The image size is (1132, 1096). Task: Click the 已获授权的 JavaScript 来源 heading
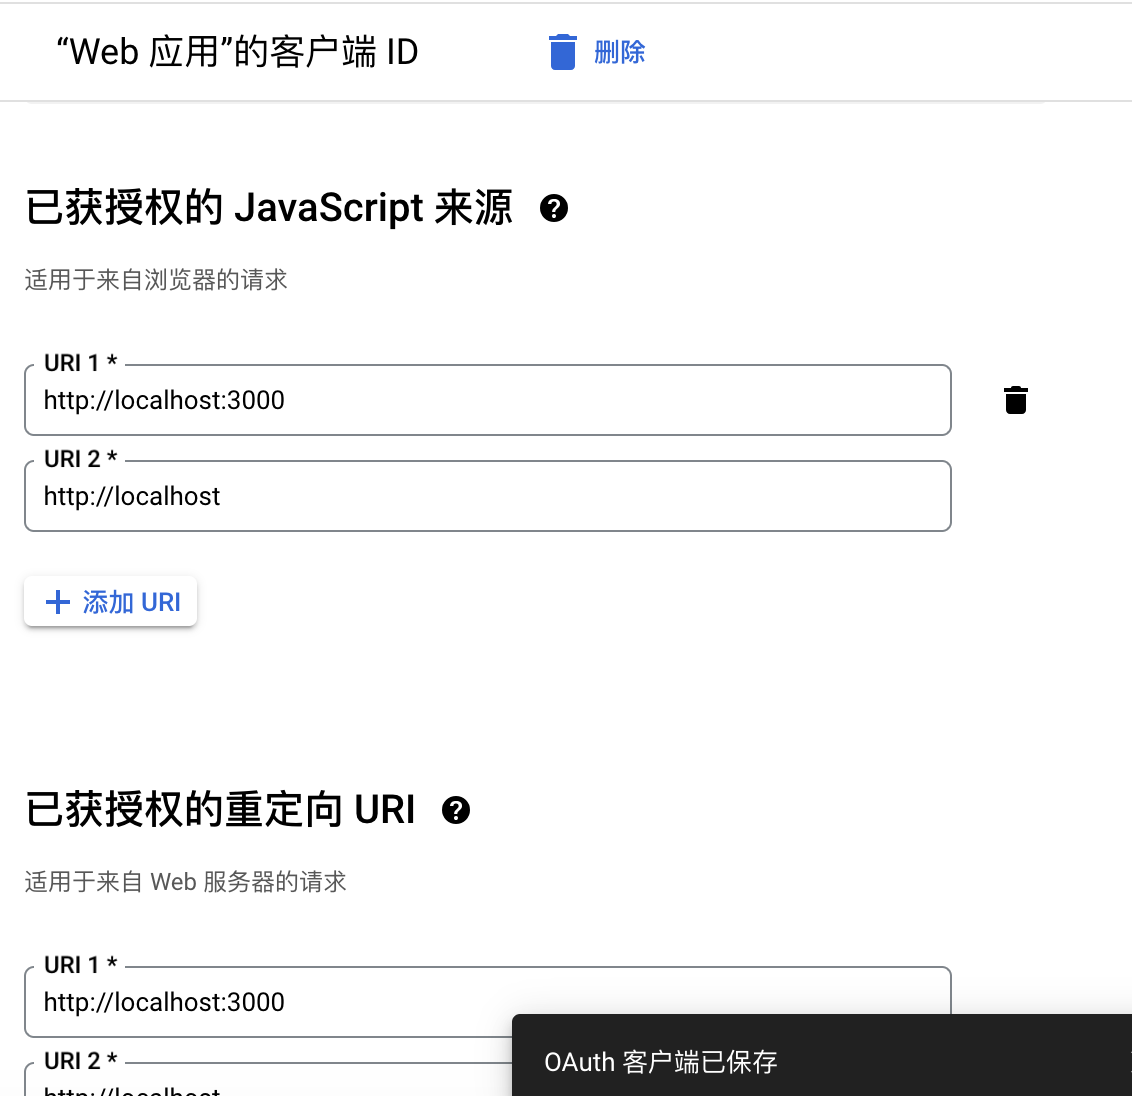click(x=269, y=208)
